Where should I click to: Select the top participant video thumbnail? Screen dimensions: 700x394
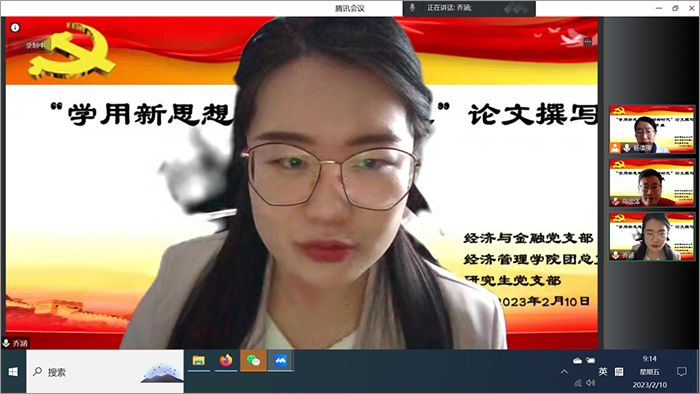[x=652, y=129]
